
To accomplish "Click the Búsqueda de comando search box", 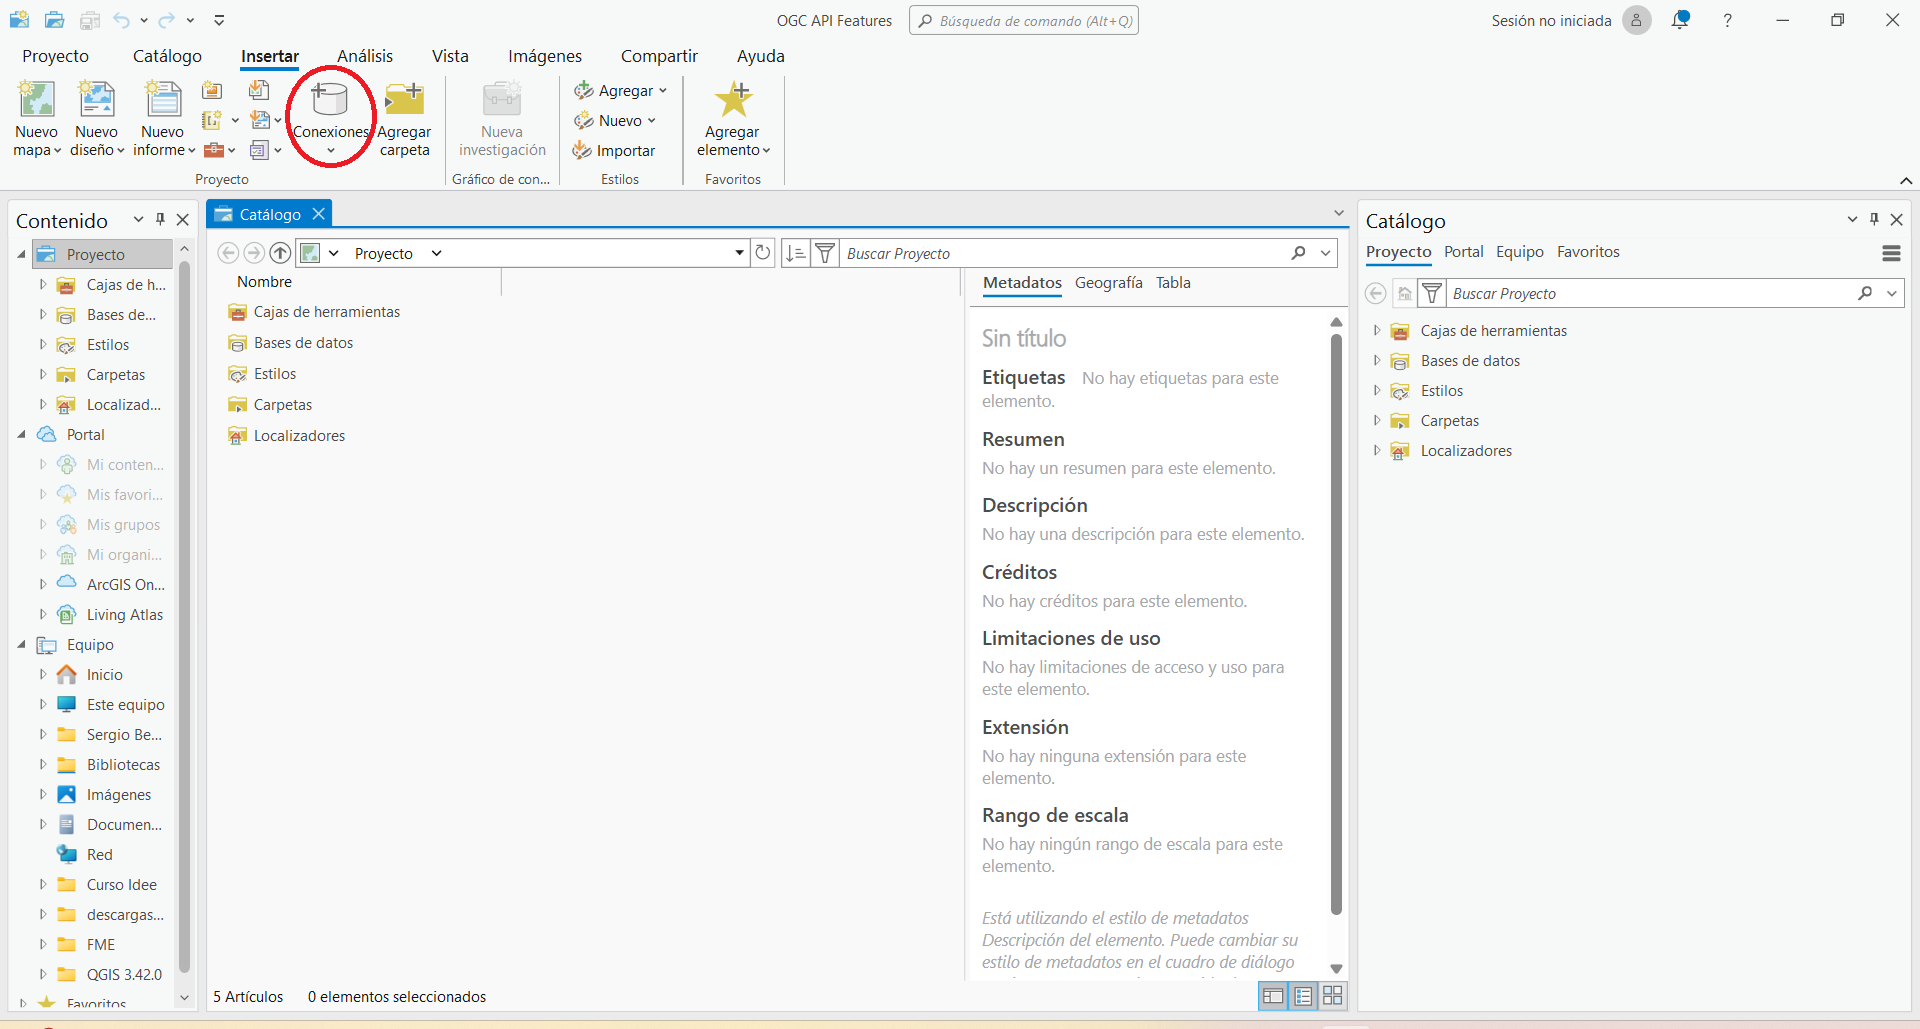I will [x=1024, y=21].
